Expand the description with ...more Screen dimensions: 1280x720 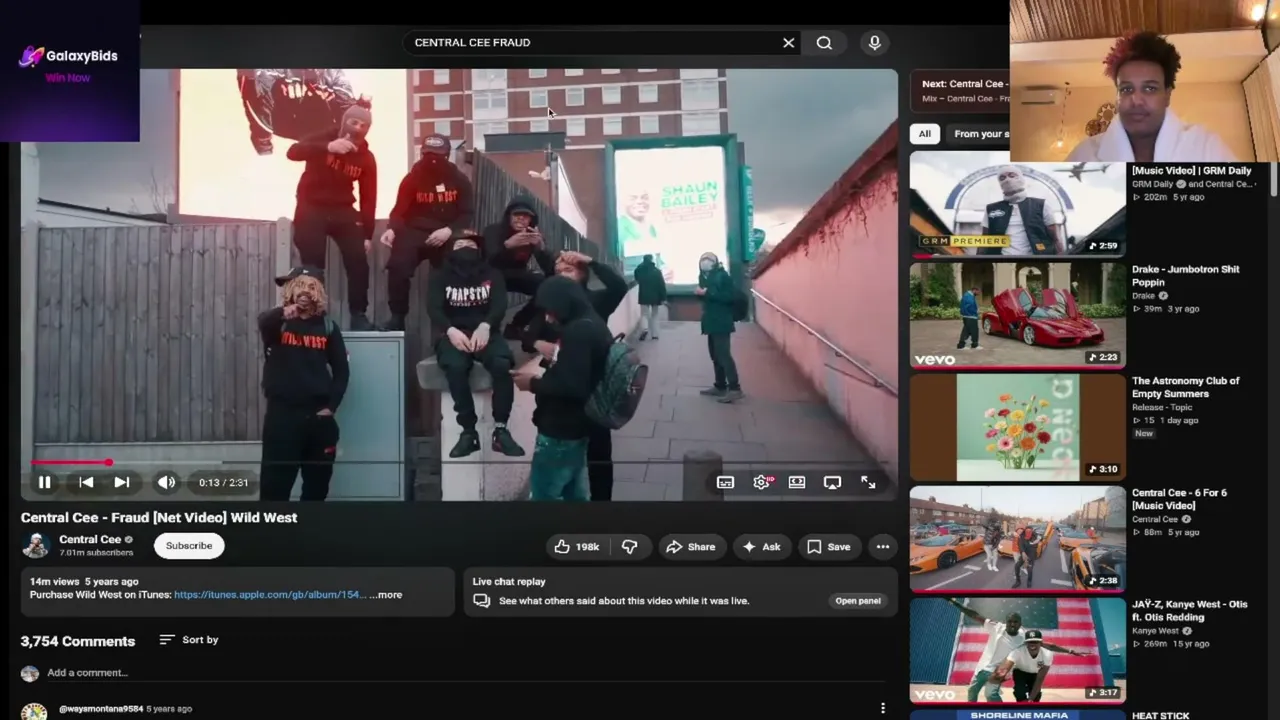386,595
